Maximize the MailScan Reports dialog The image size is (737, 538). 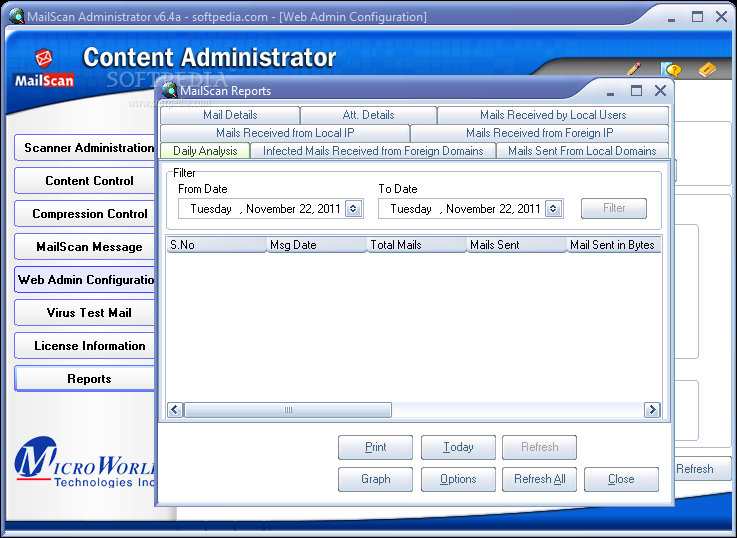click(636, 91)
